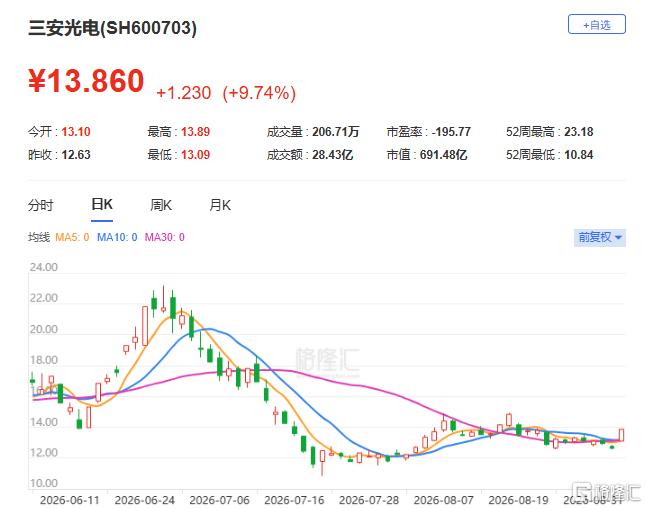Open the 月K monthly chart tab

(220, 205)
